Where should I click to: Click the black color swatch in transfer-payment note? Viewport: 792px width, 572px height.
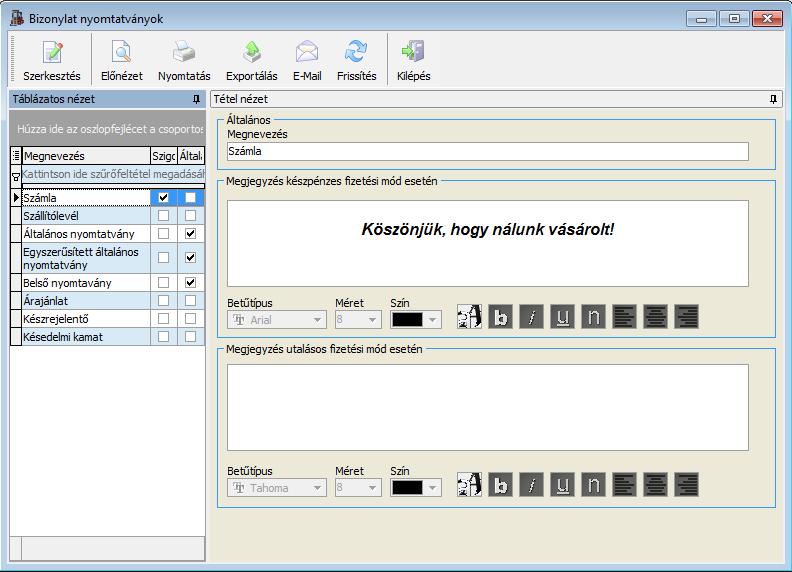(408, 488)
